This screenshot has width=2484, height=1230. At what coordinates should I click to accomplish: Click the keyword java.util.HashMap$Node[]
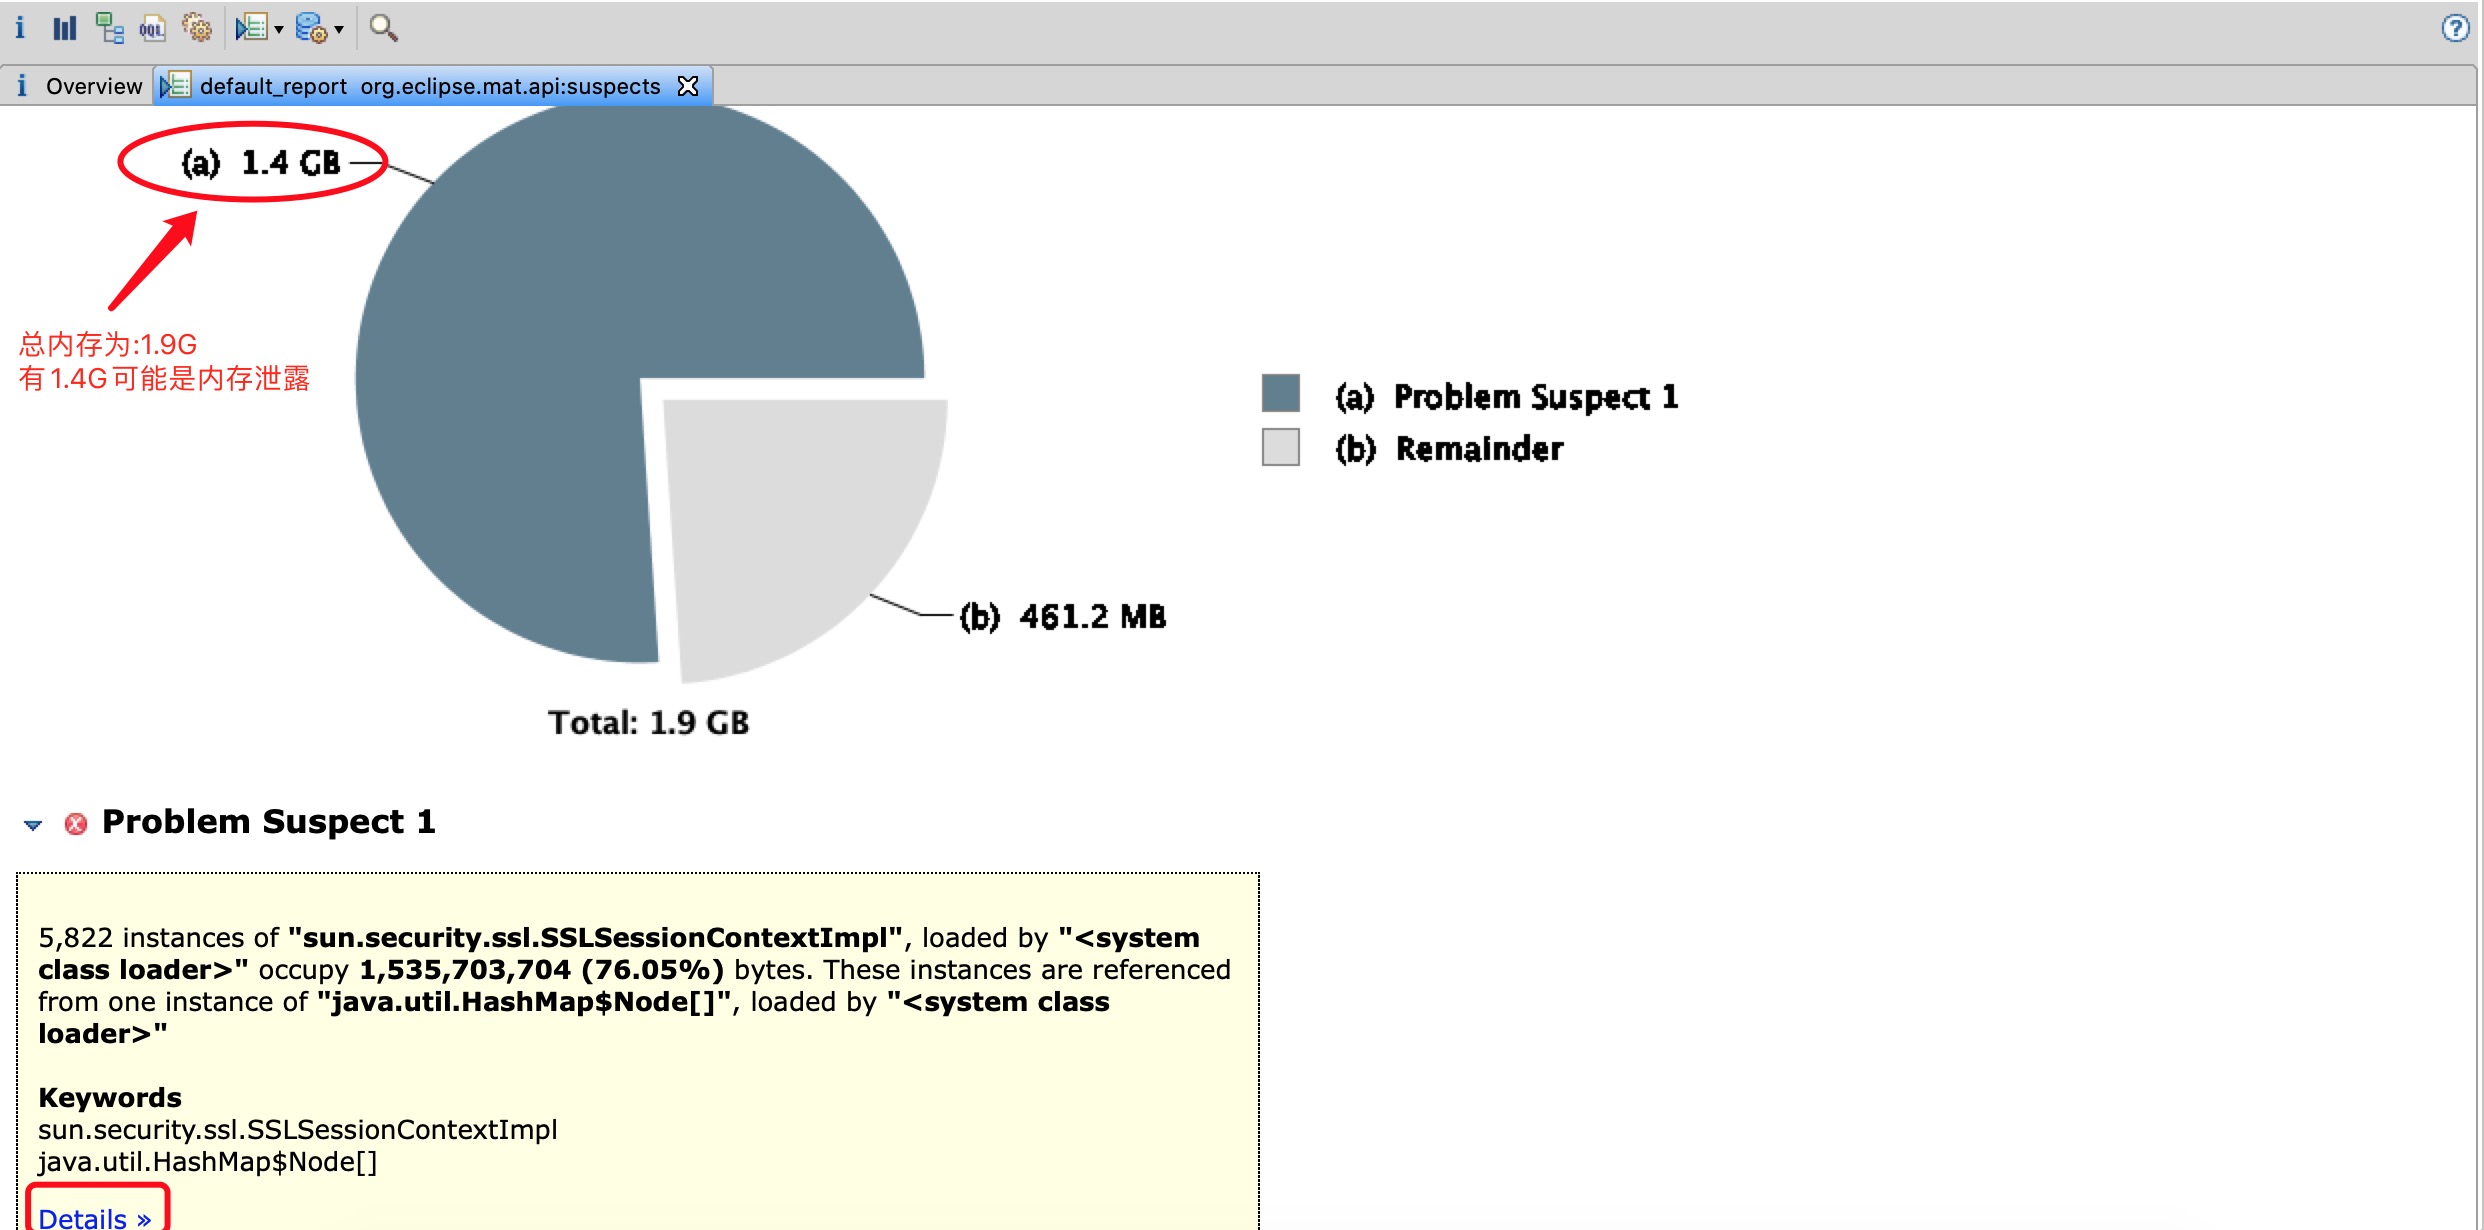(x=208, y=1162)
